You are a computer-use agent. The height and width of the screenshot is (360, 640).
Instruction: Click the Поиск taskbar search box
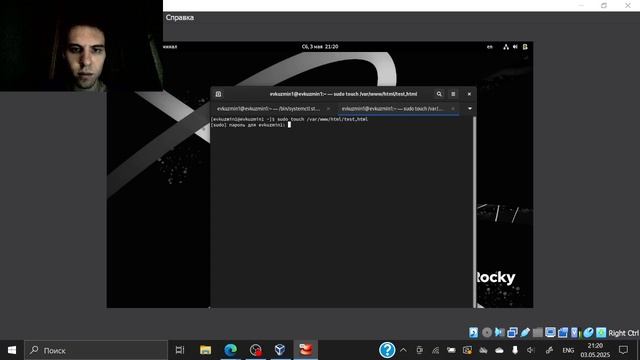(x=96, y=350)
